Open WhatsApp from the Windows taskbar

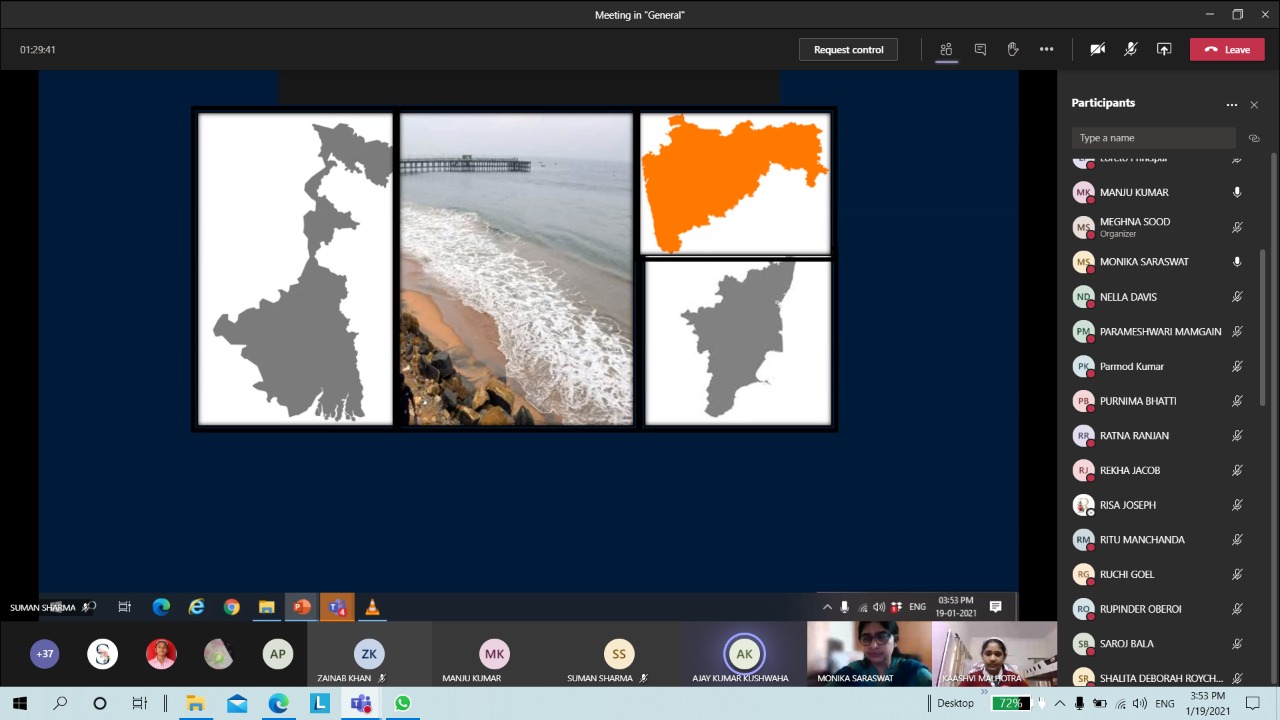tap(403, 703)
